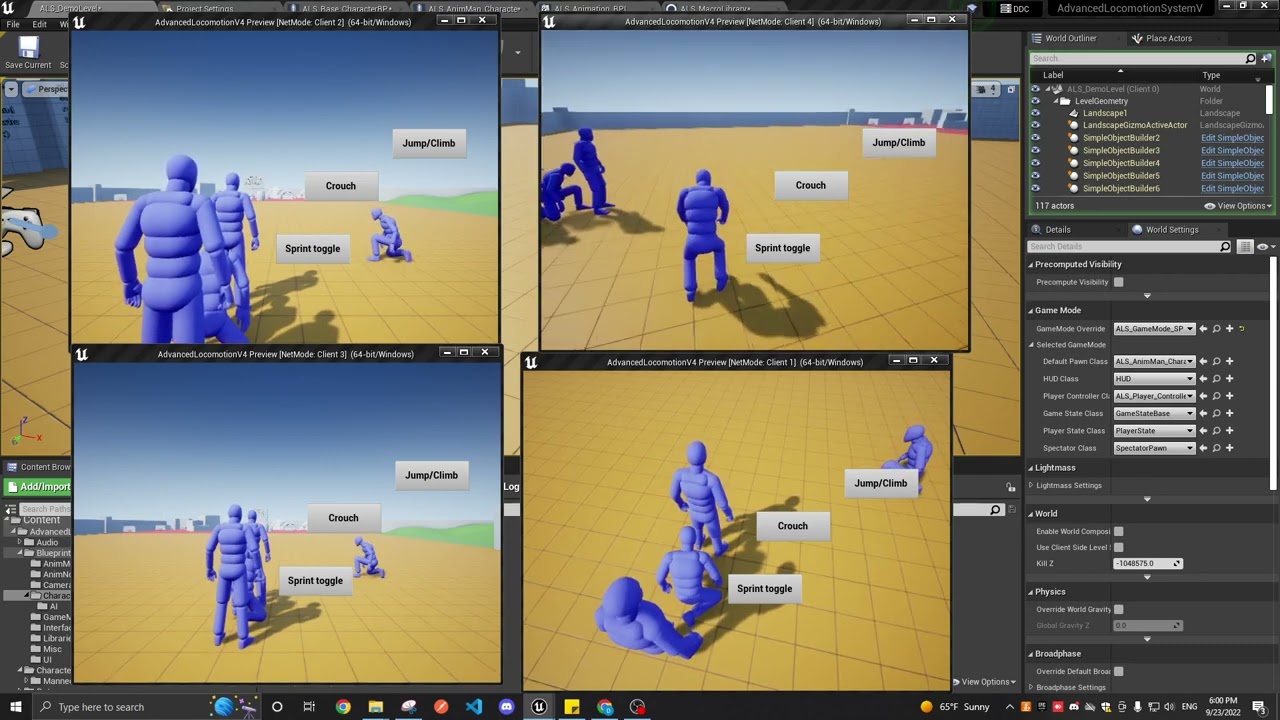Toggle Use Client Side Level checkbox
Viewport: 1280px width, 720px height.
1118,547
